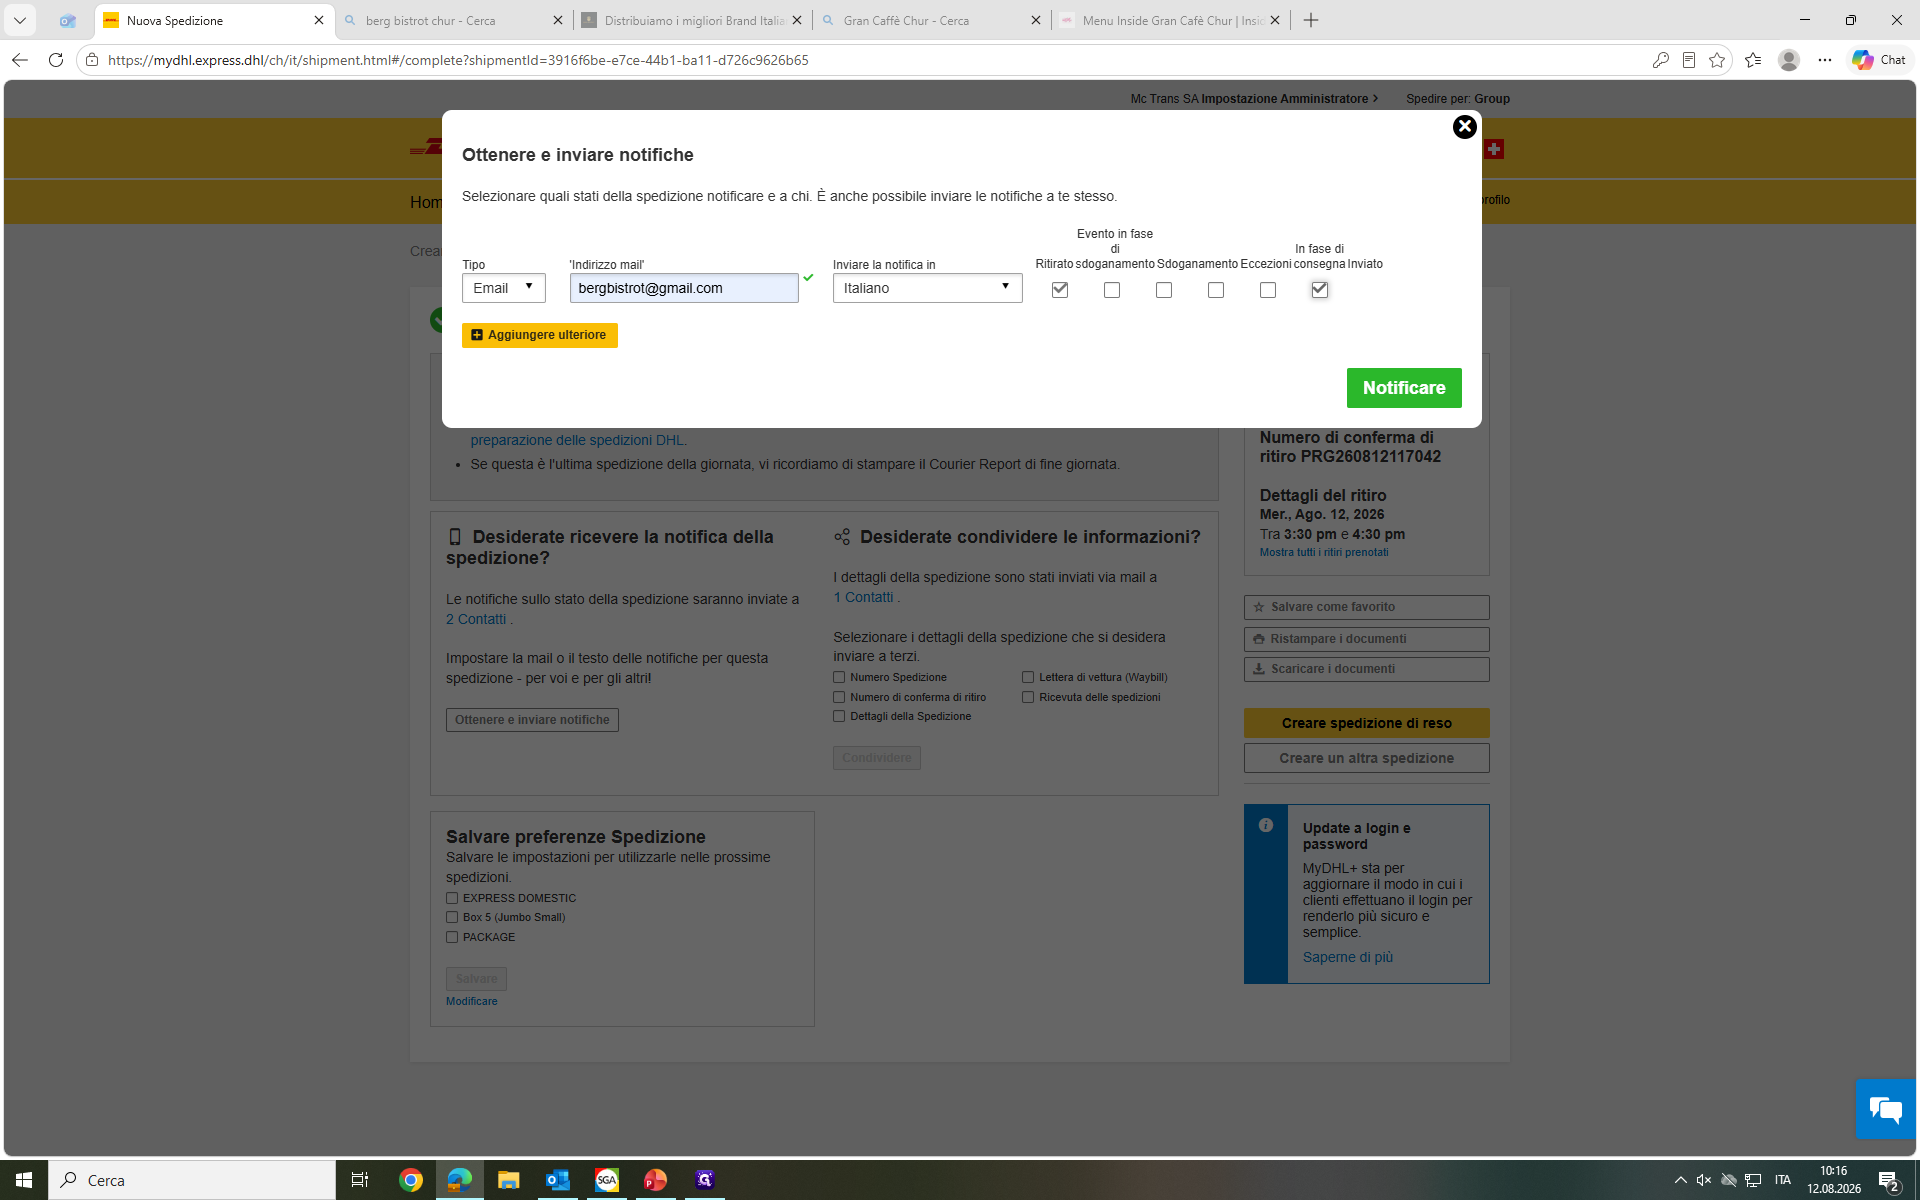
Task: Expand the tab search chevron in the tab bar
Action: click(x=20, y=20)
